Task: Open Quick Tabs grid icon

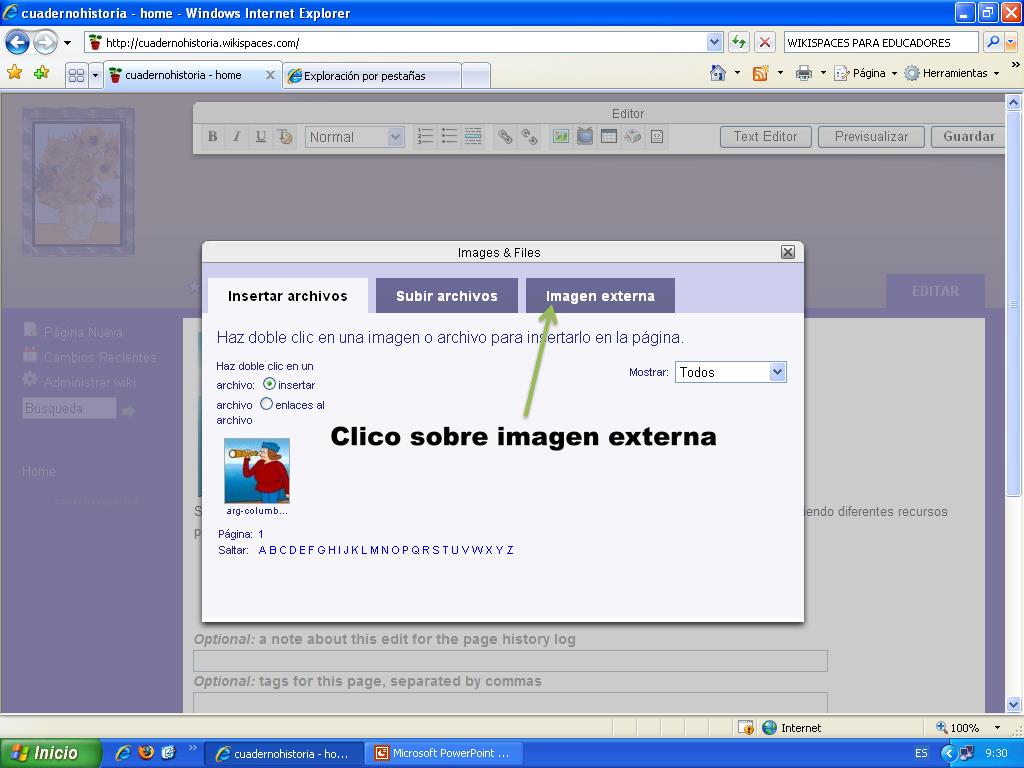Action: coord(76,76)
